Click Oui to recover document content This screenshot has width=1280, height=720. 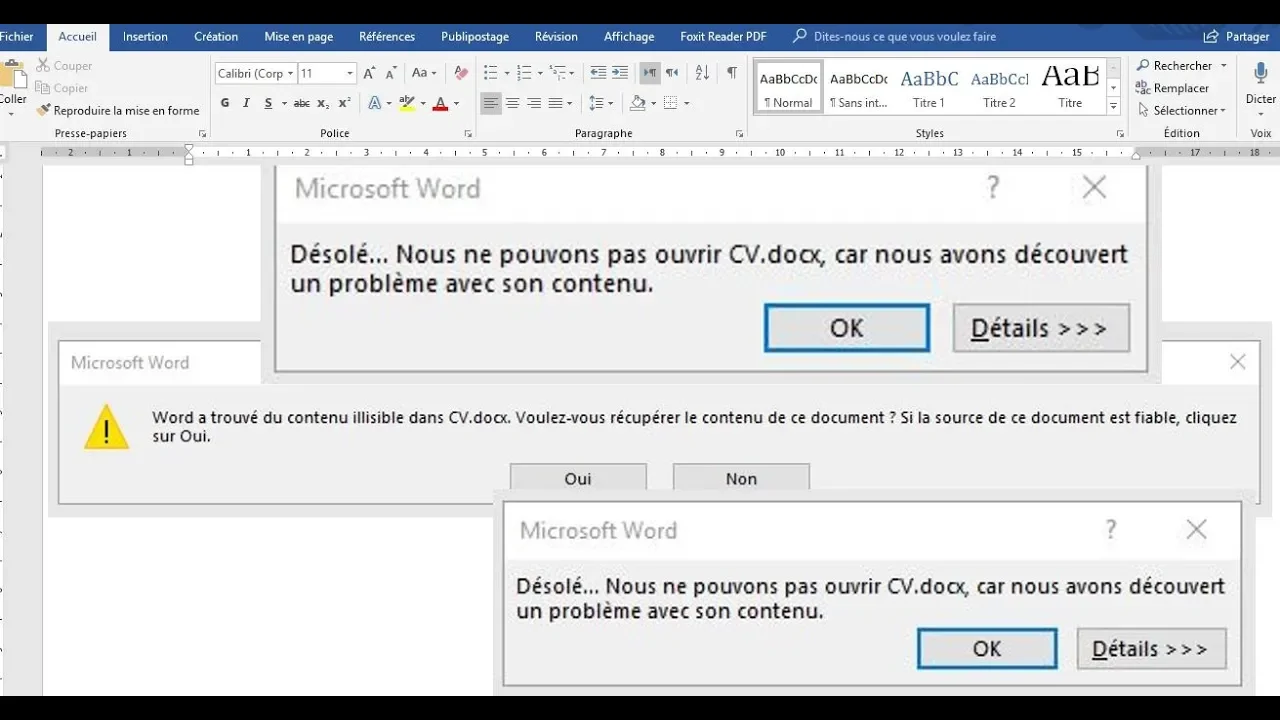[578, 477]
